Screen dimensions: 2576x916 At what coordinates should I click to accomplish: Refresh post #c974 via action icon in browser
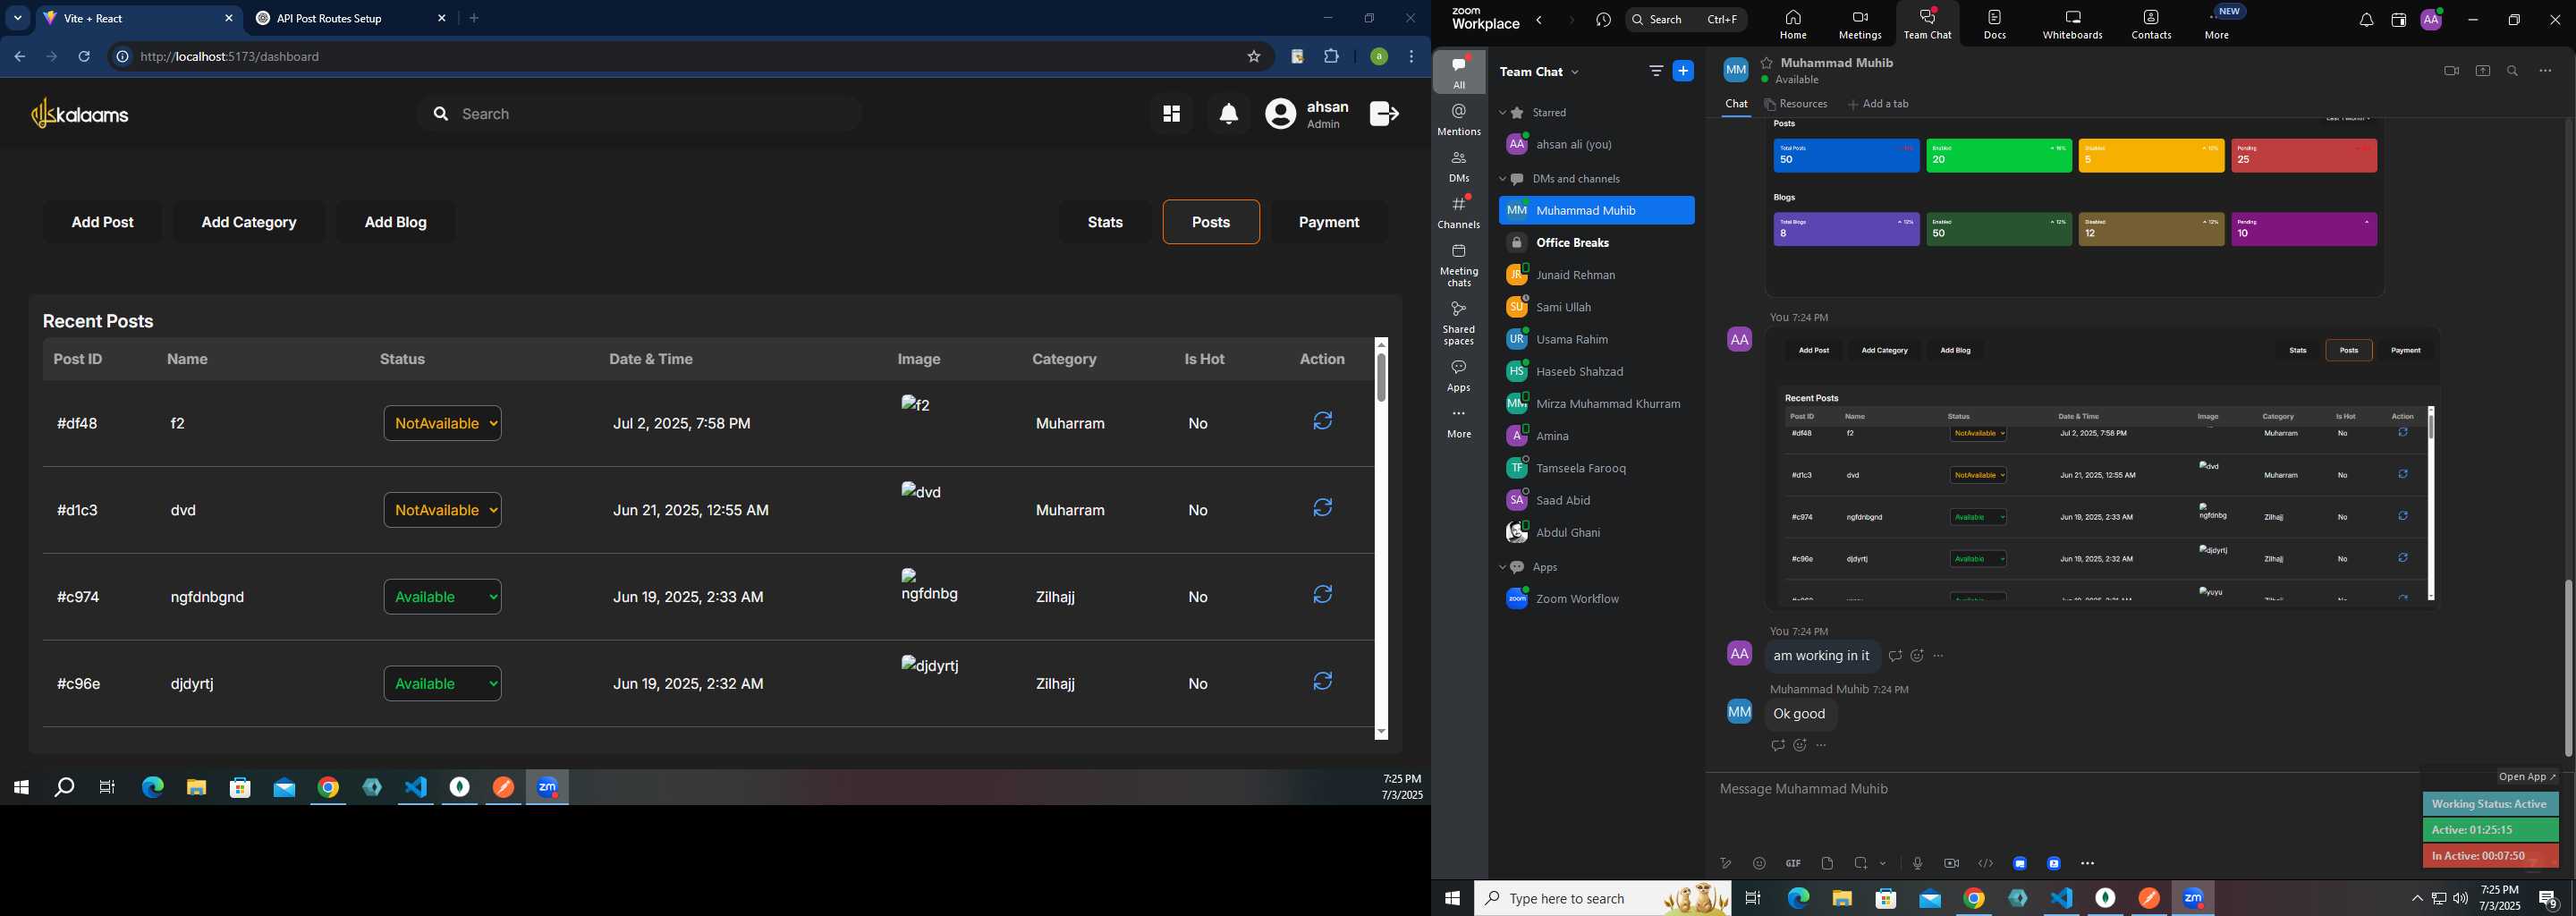pyautogui.click(x=1322, y=595)
